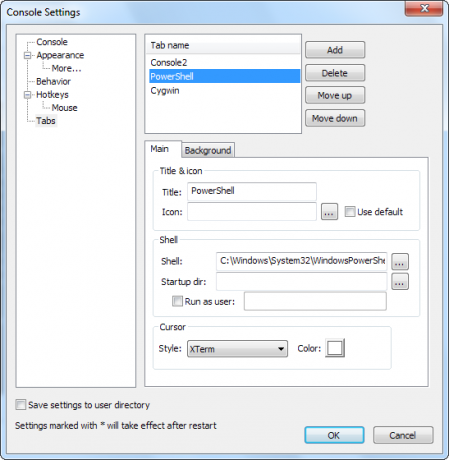This screenshot has height=460, width=449.
Task: Move the PowerShell tab up
Action: (x=335, y=95)
